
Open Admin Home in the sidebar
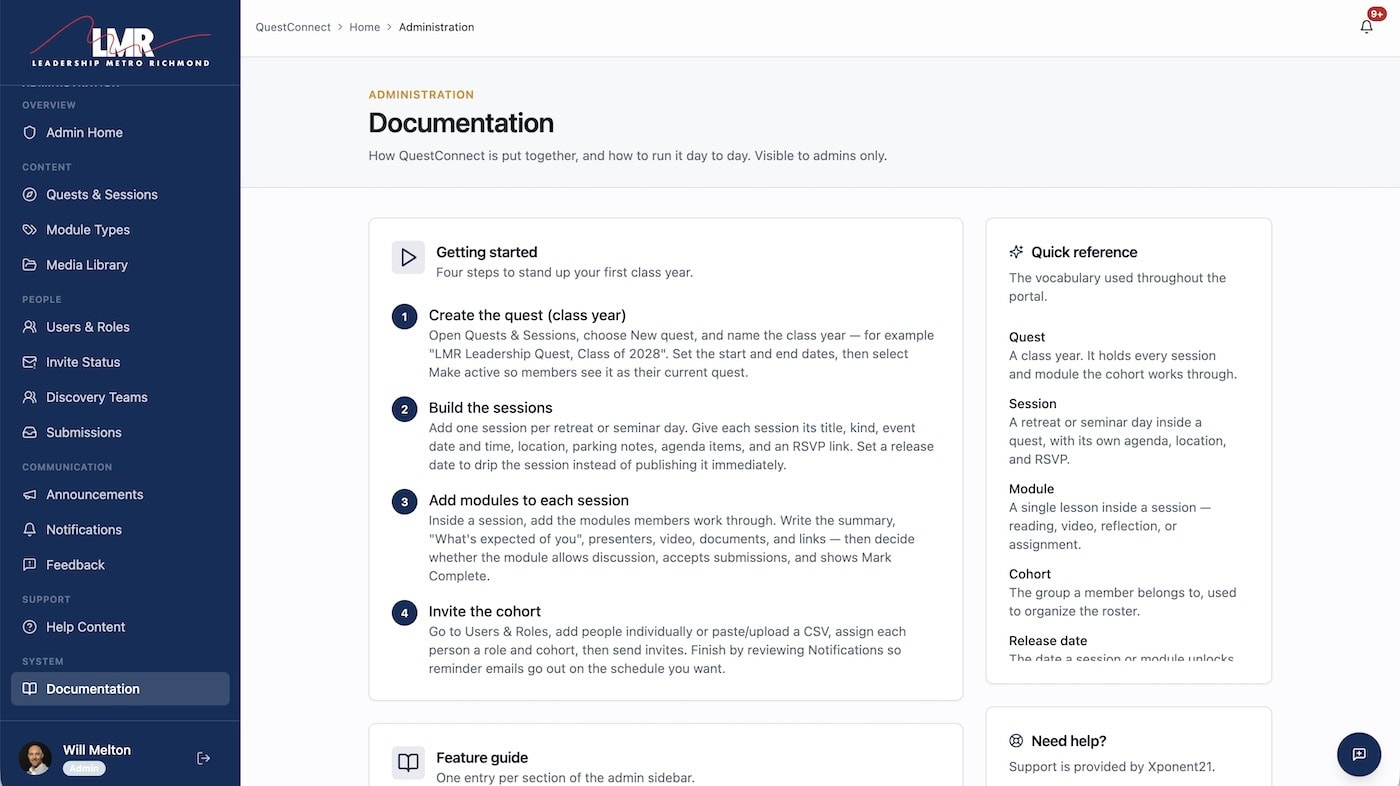[120, 133]
